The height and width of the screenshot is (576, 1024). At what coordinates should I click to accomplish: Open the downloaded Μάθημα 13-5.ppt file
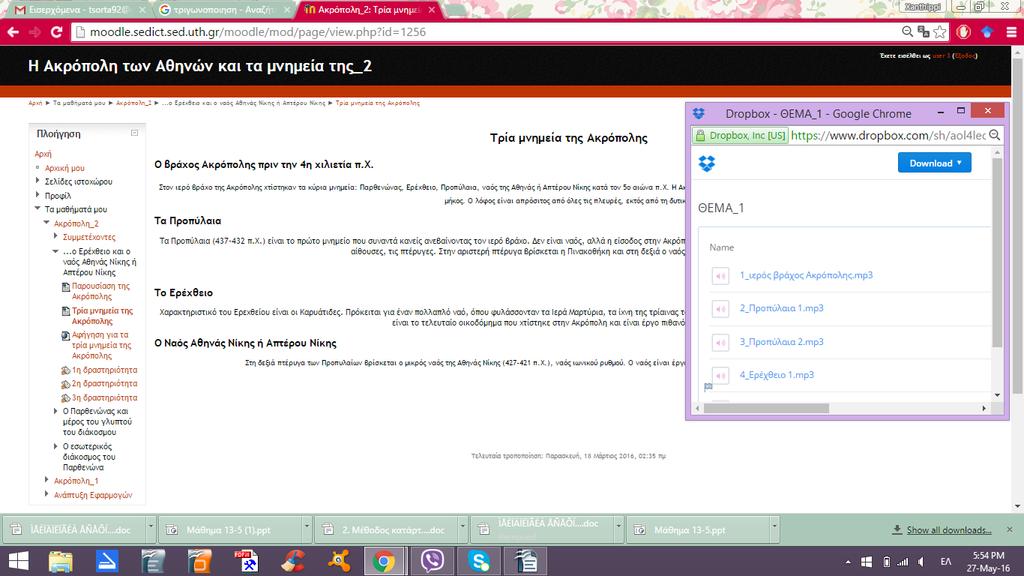(x=696, y=530)
